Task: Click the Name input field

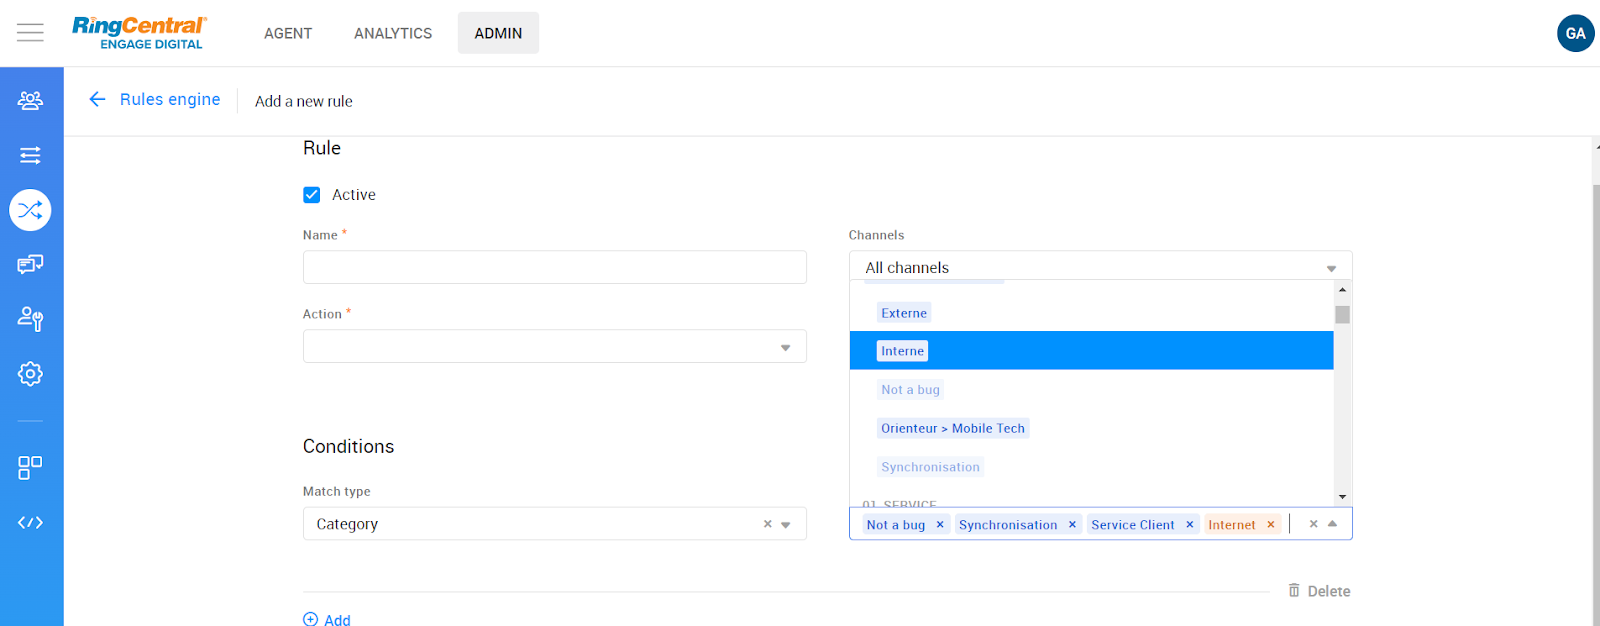Action: pos(554,268)
